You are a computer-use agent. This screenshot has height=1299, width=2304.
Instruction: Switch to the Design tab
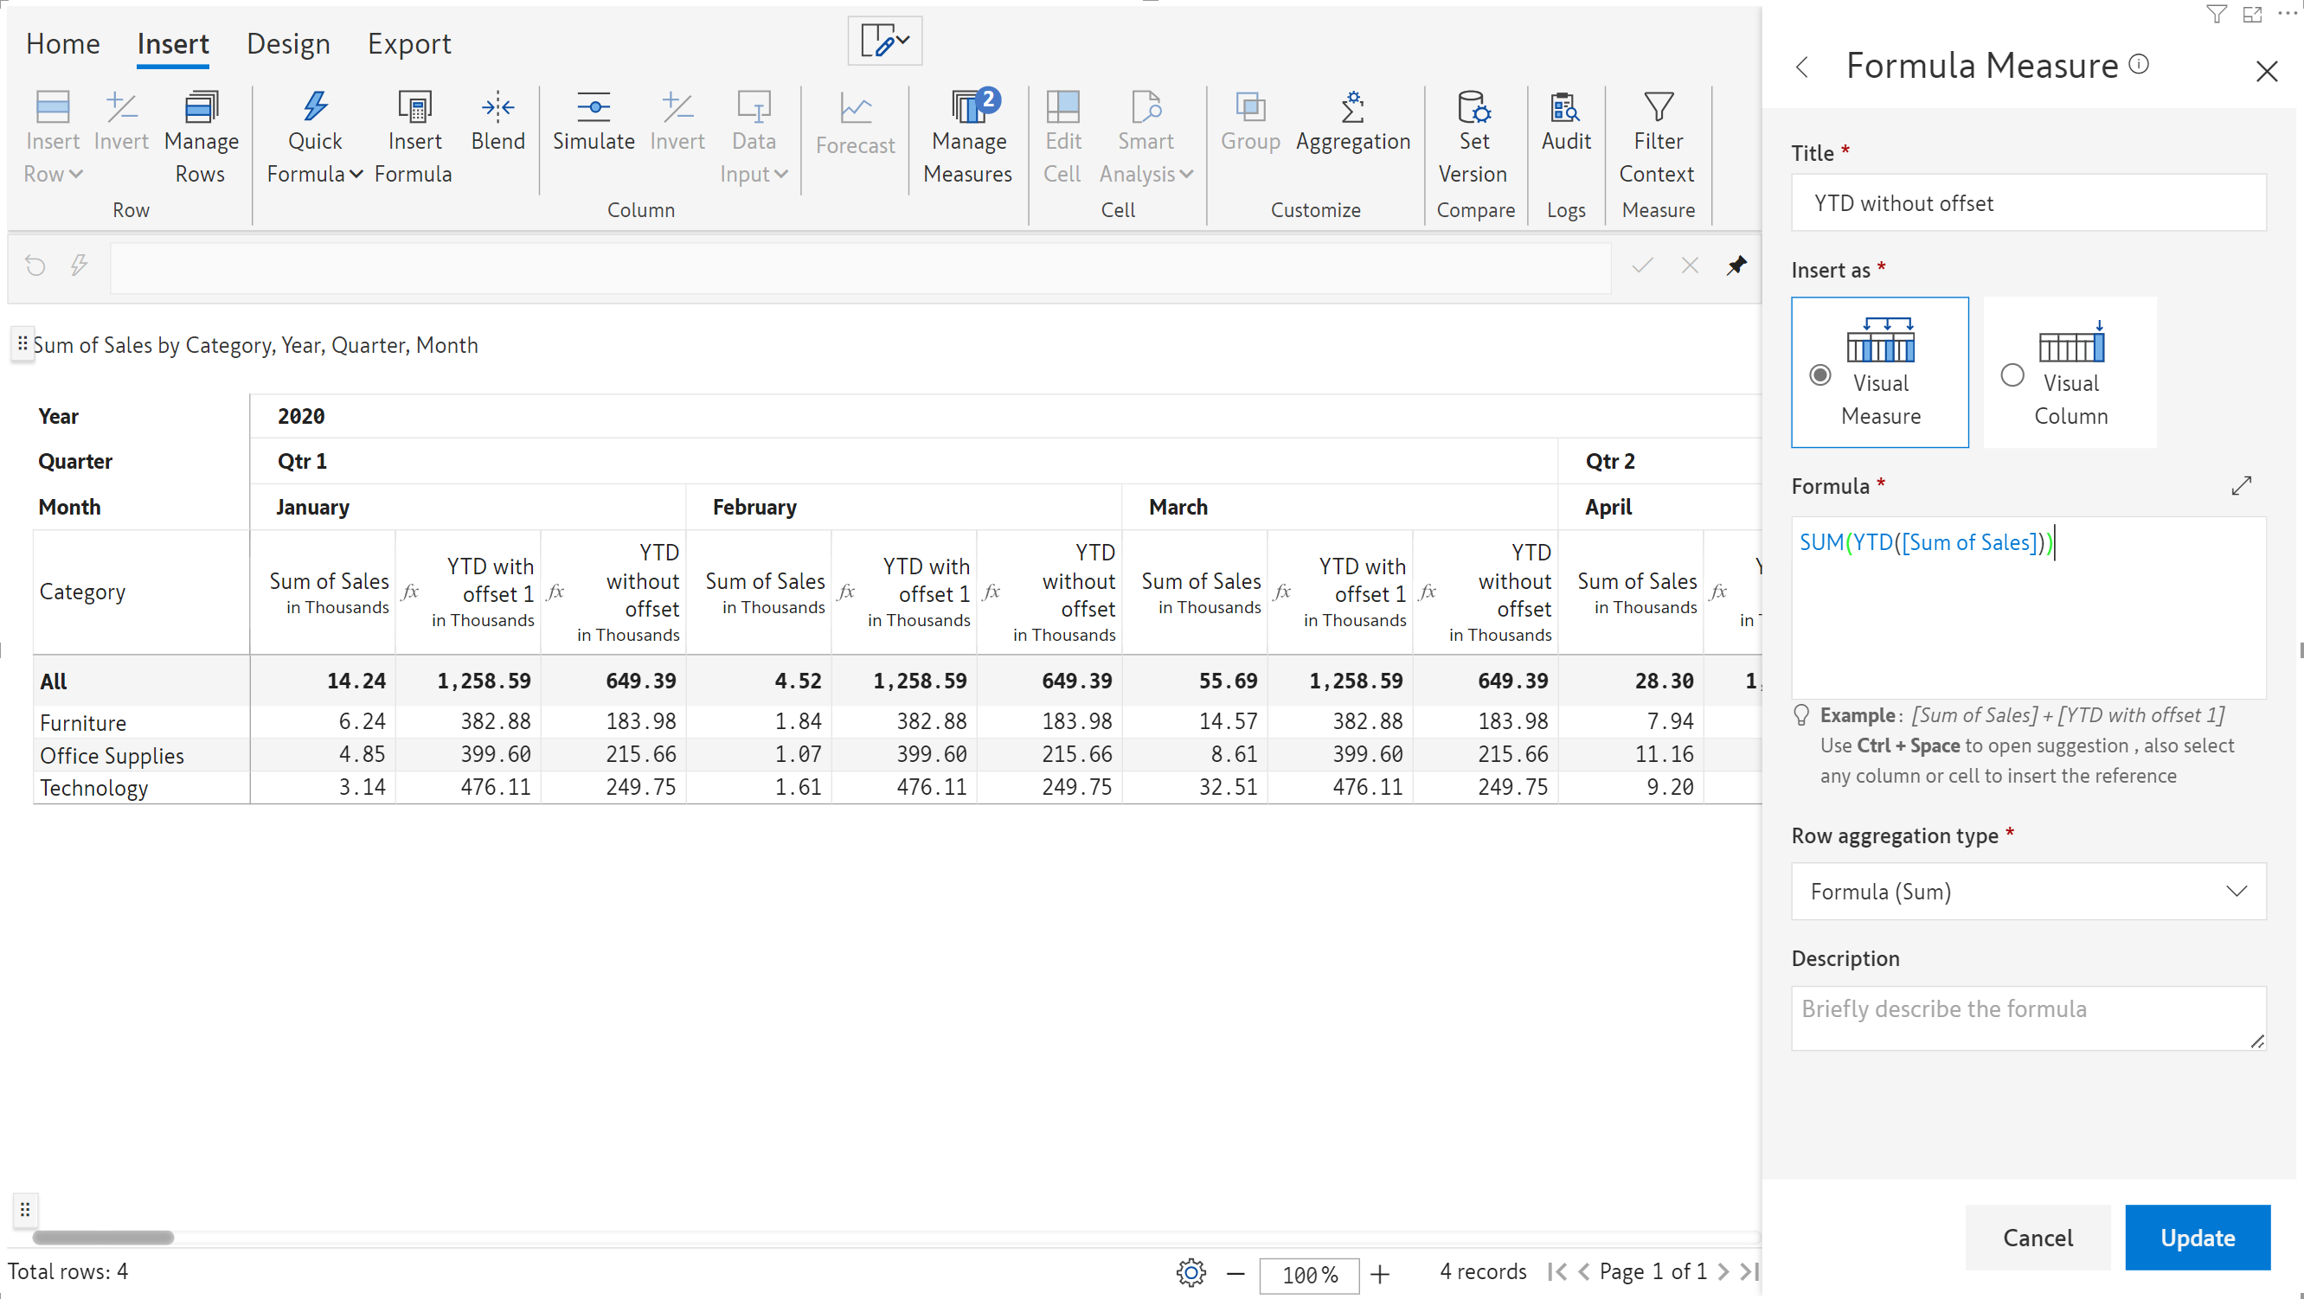tap(288, 44)
